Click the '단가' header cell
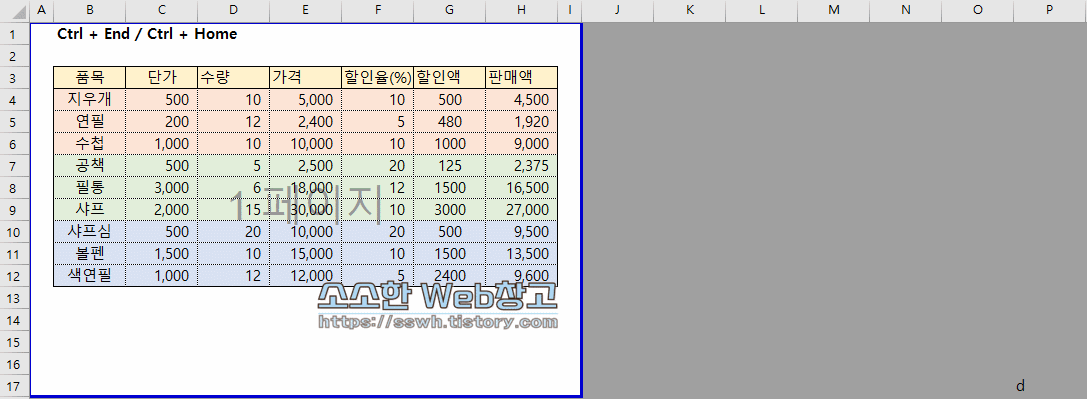1087x399 pixels. click(162, 78)
